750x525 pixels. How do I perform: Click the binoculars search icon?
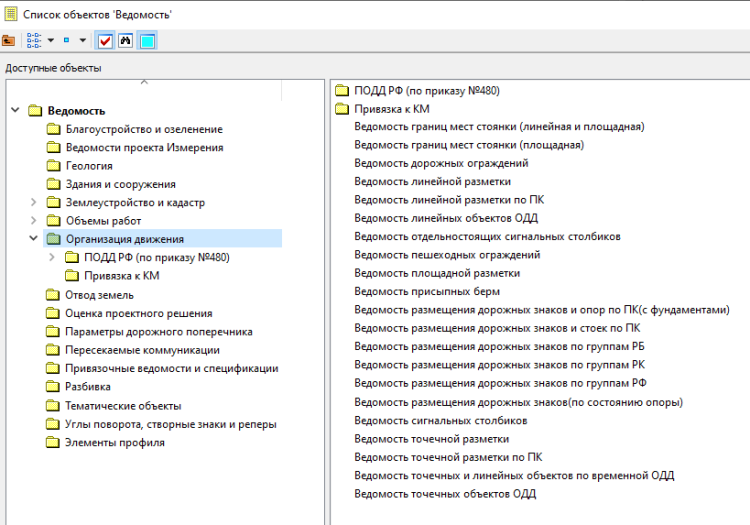click(x=126, y=41)
